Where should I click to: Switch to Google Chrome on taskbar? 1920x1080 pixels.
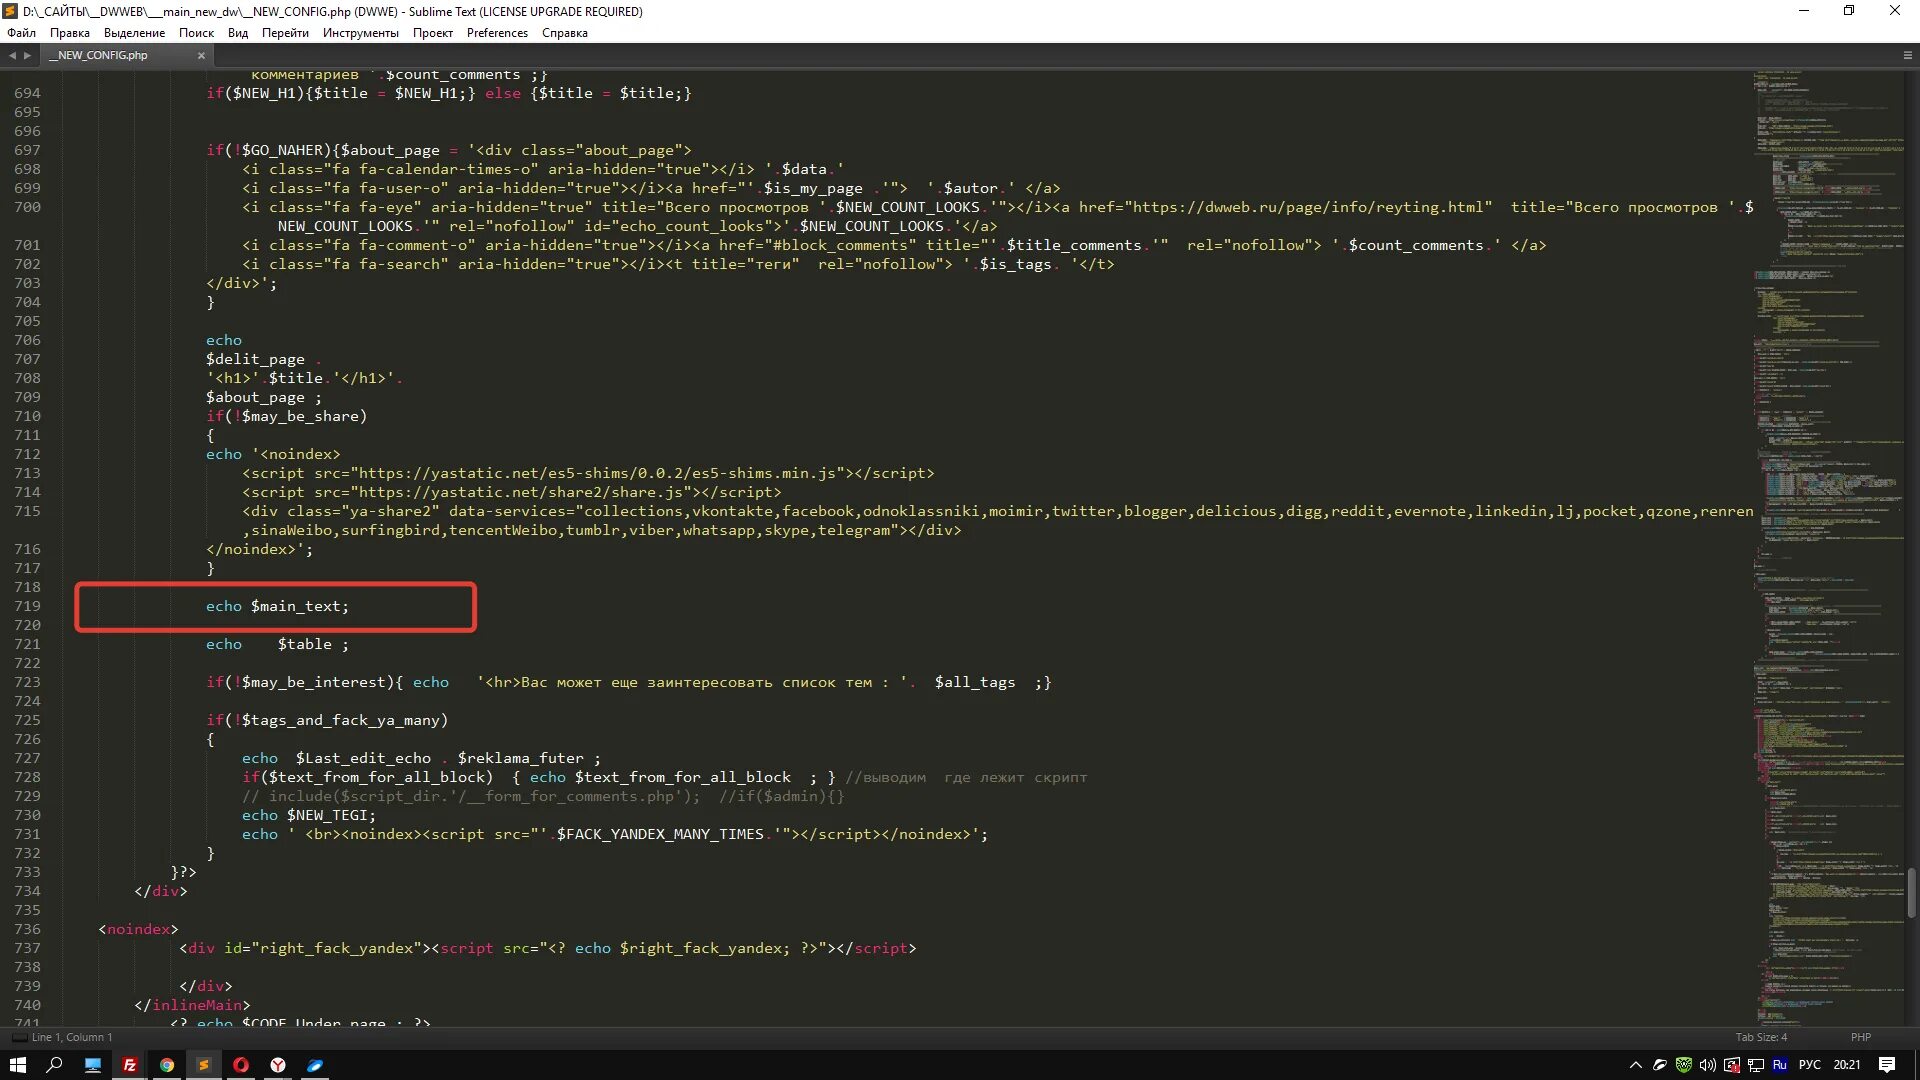[167, 1065]
